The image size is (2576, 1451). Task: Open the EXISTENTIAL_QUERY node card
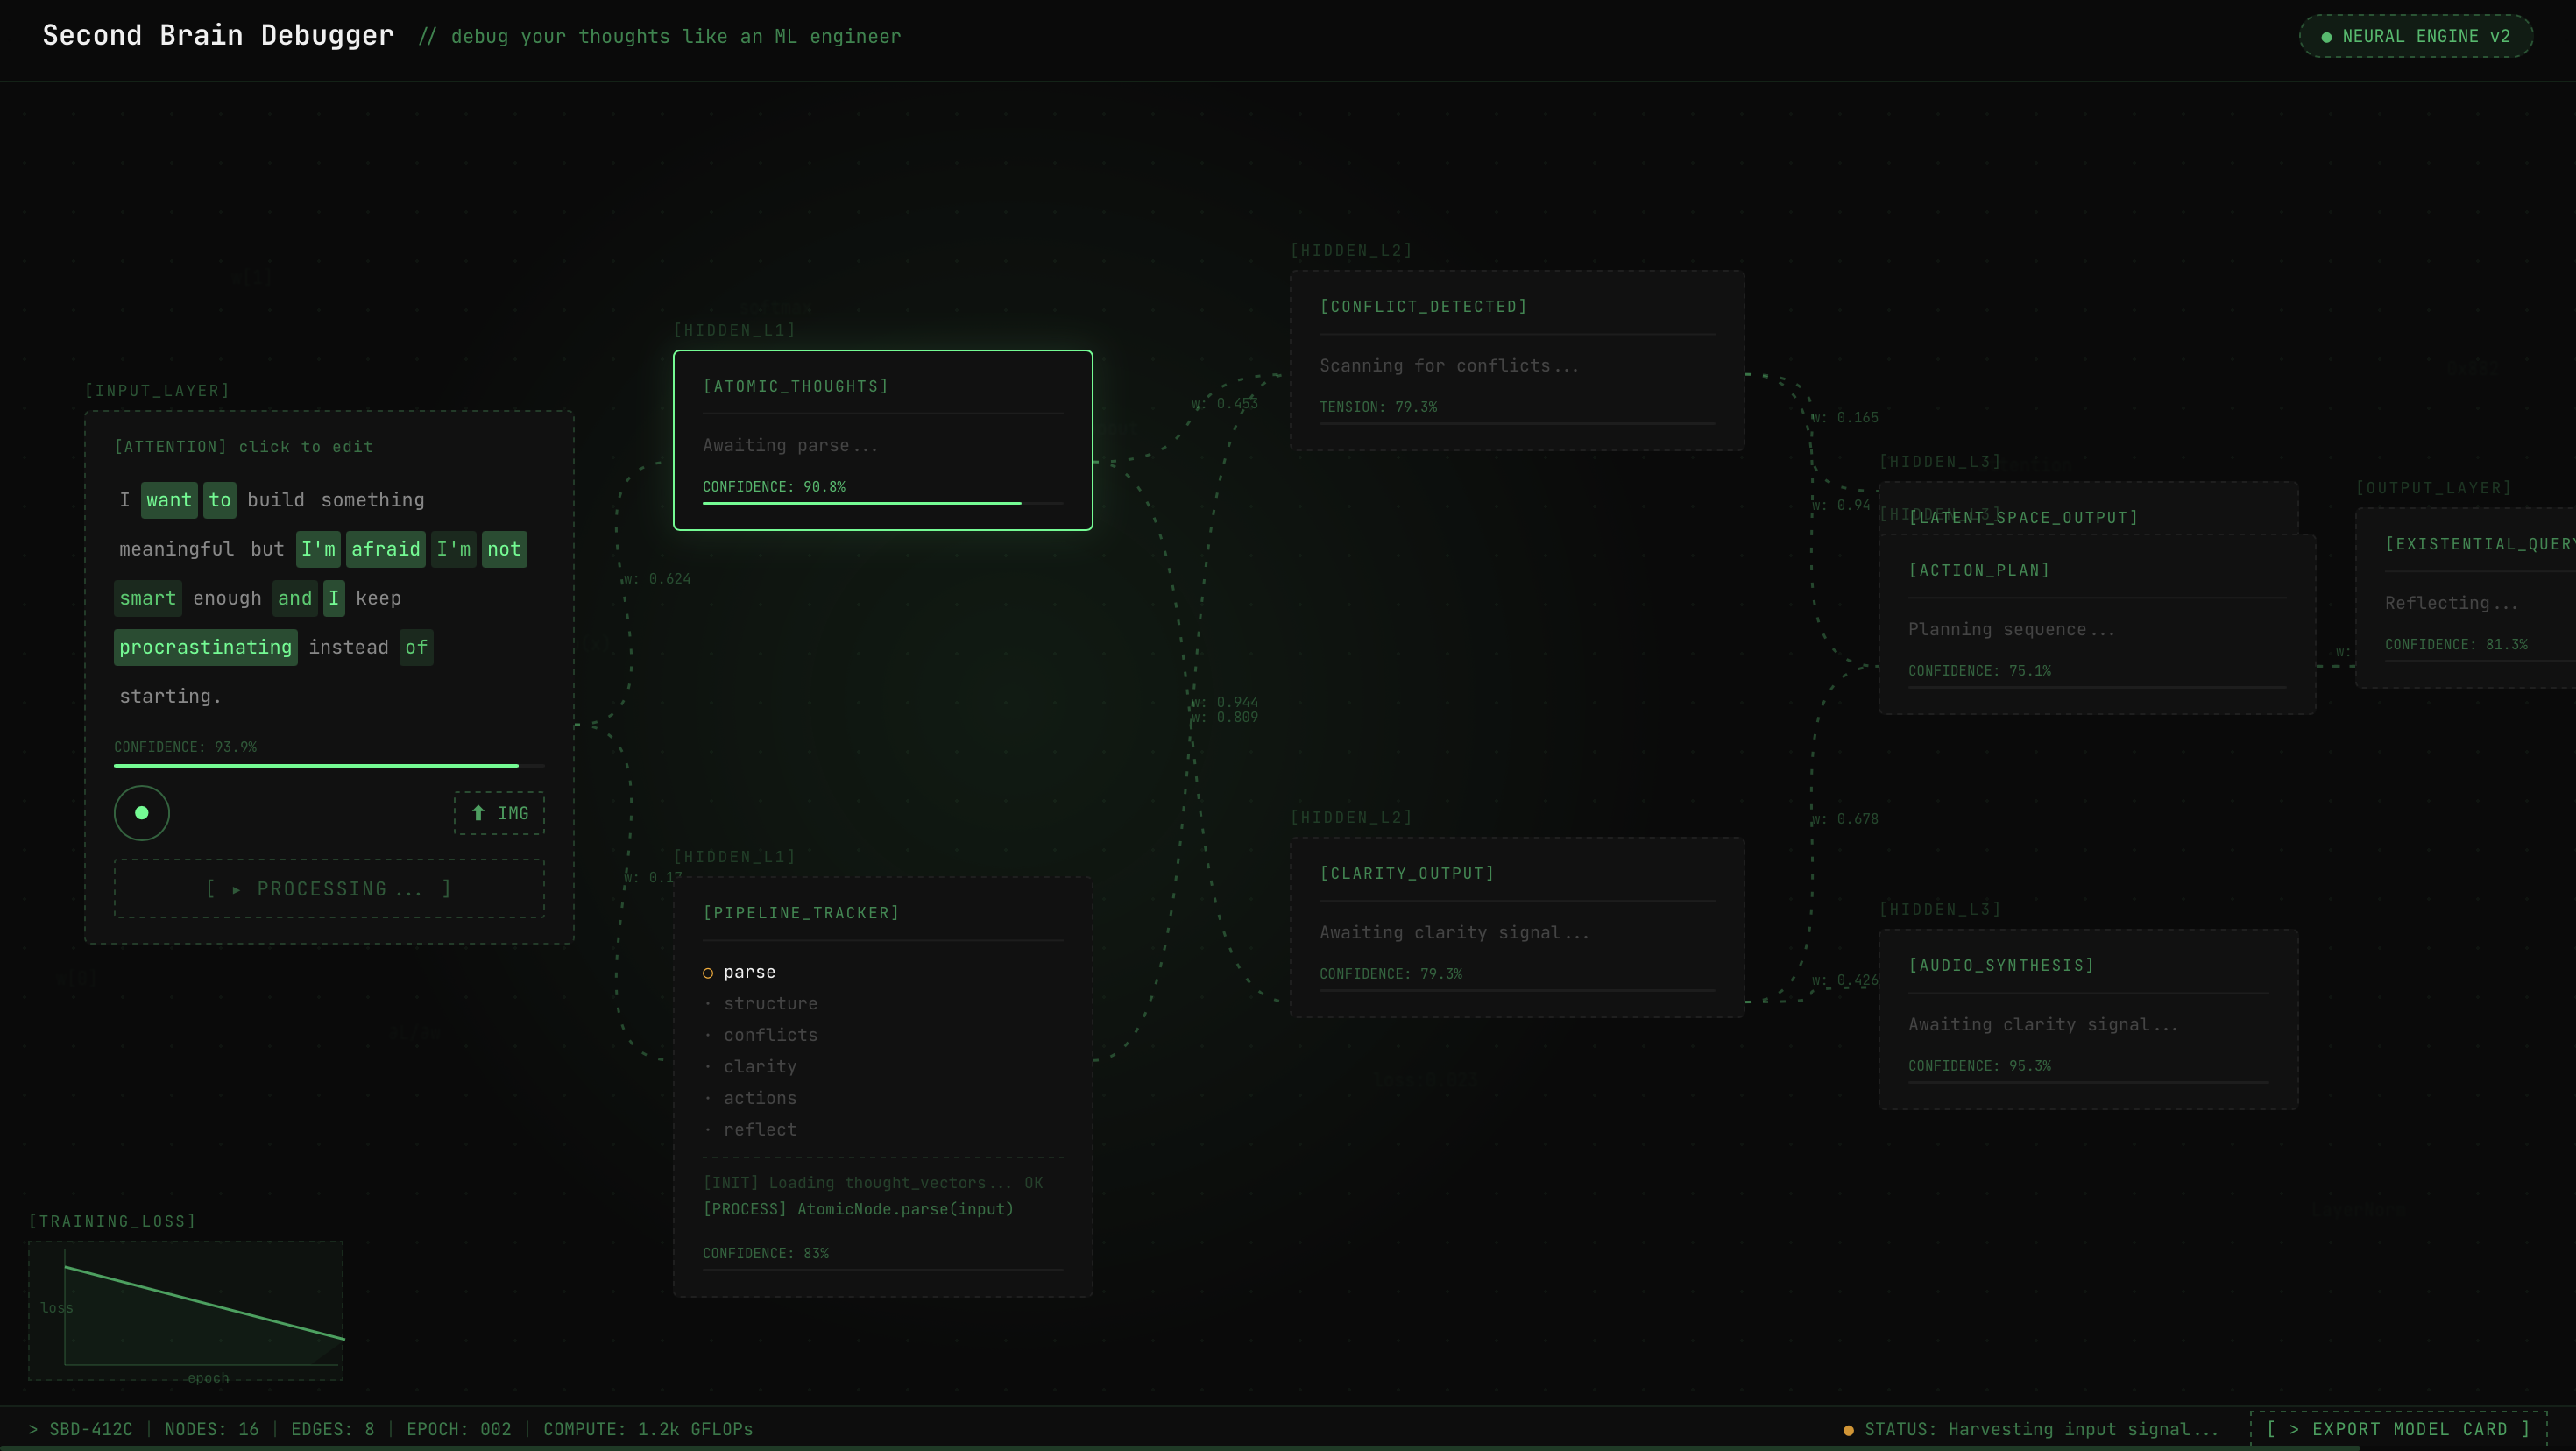click(2466, 598)
